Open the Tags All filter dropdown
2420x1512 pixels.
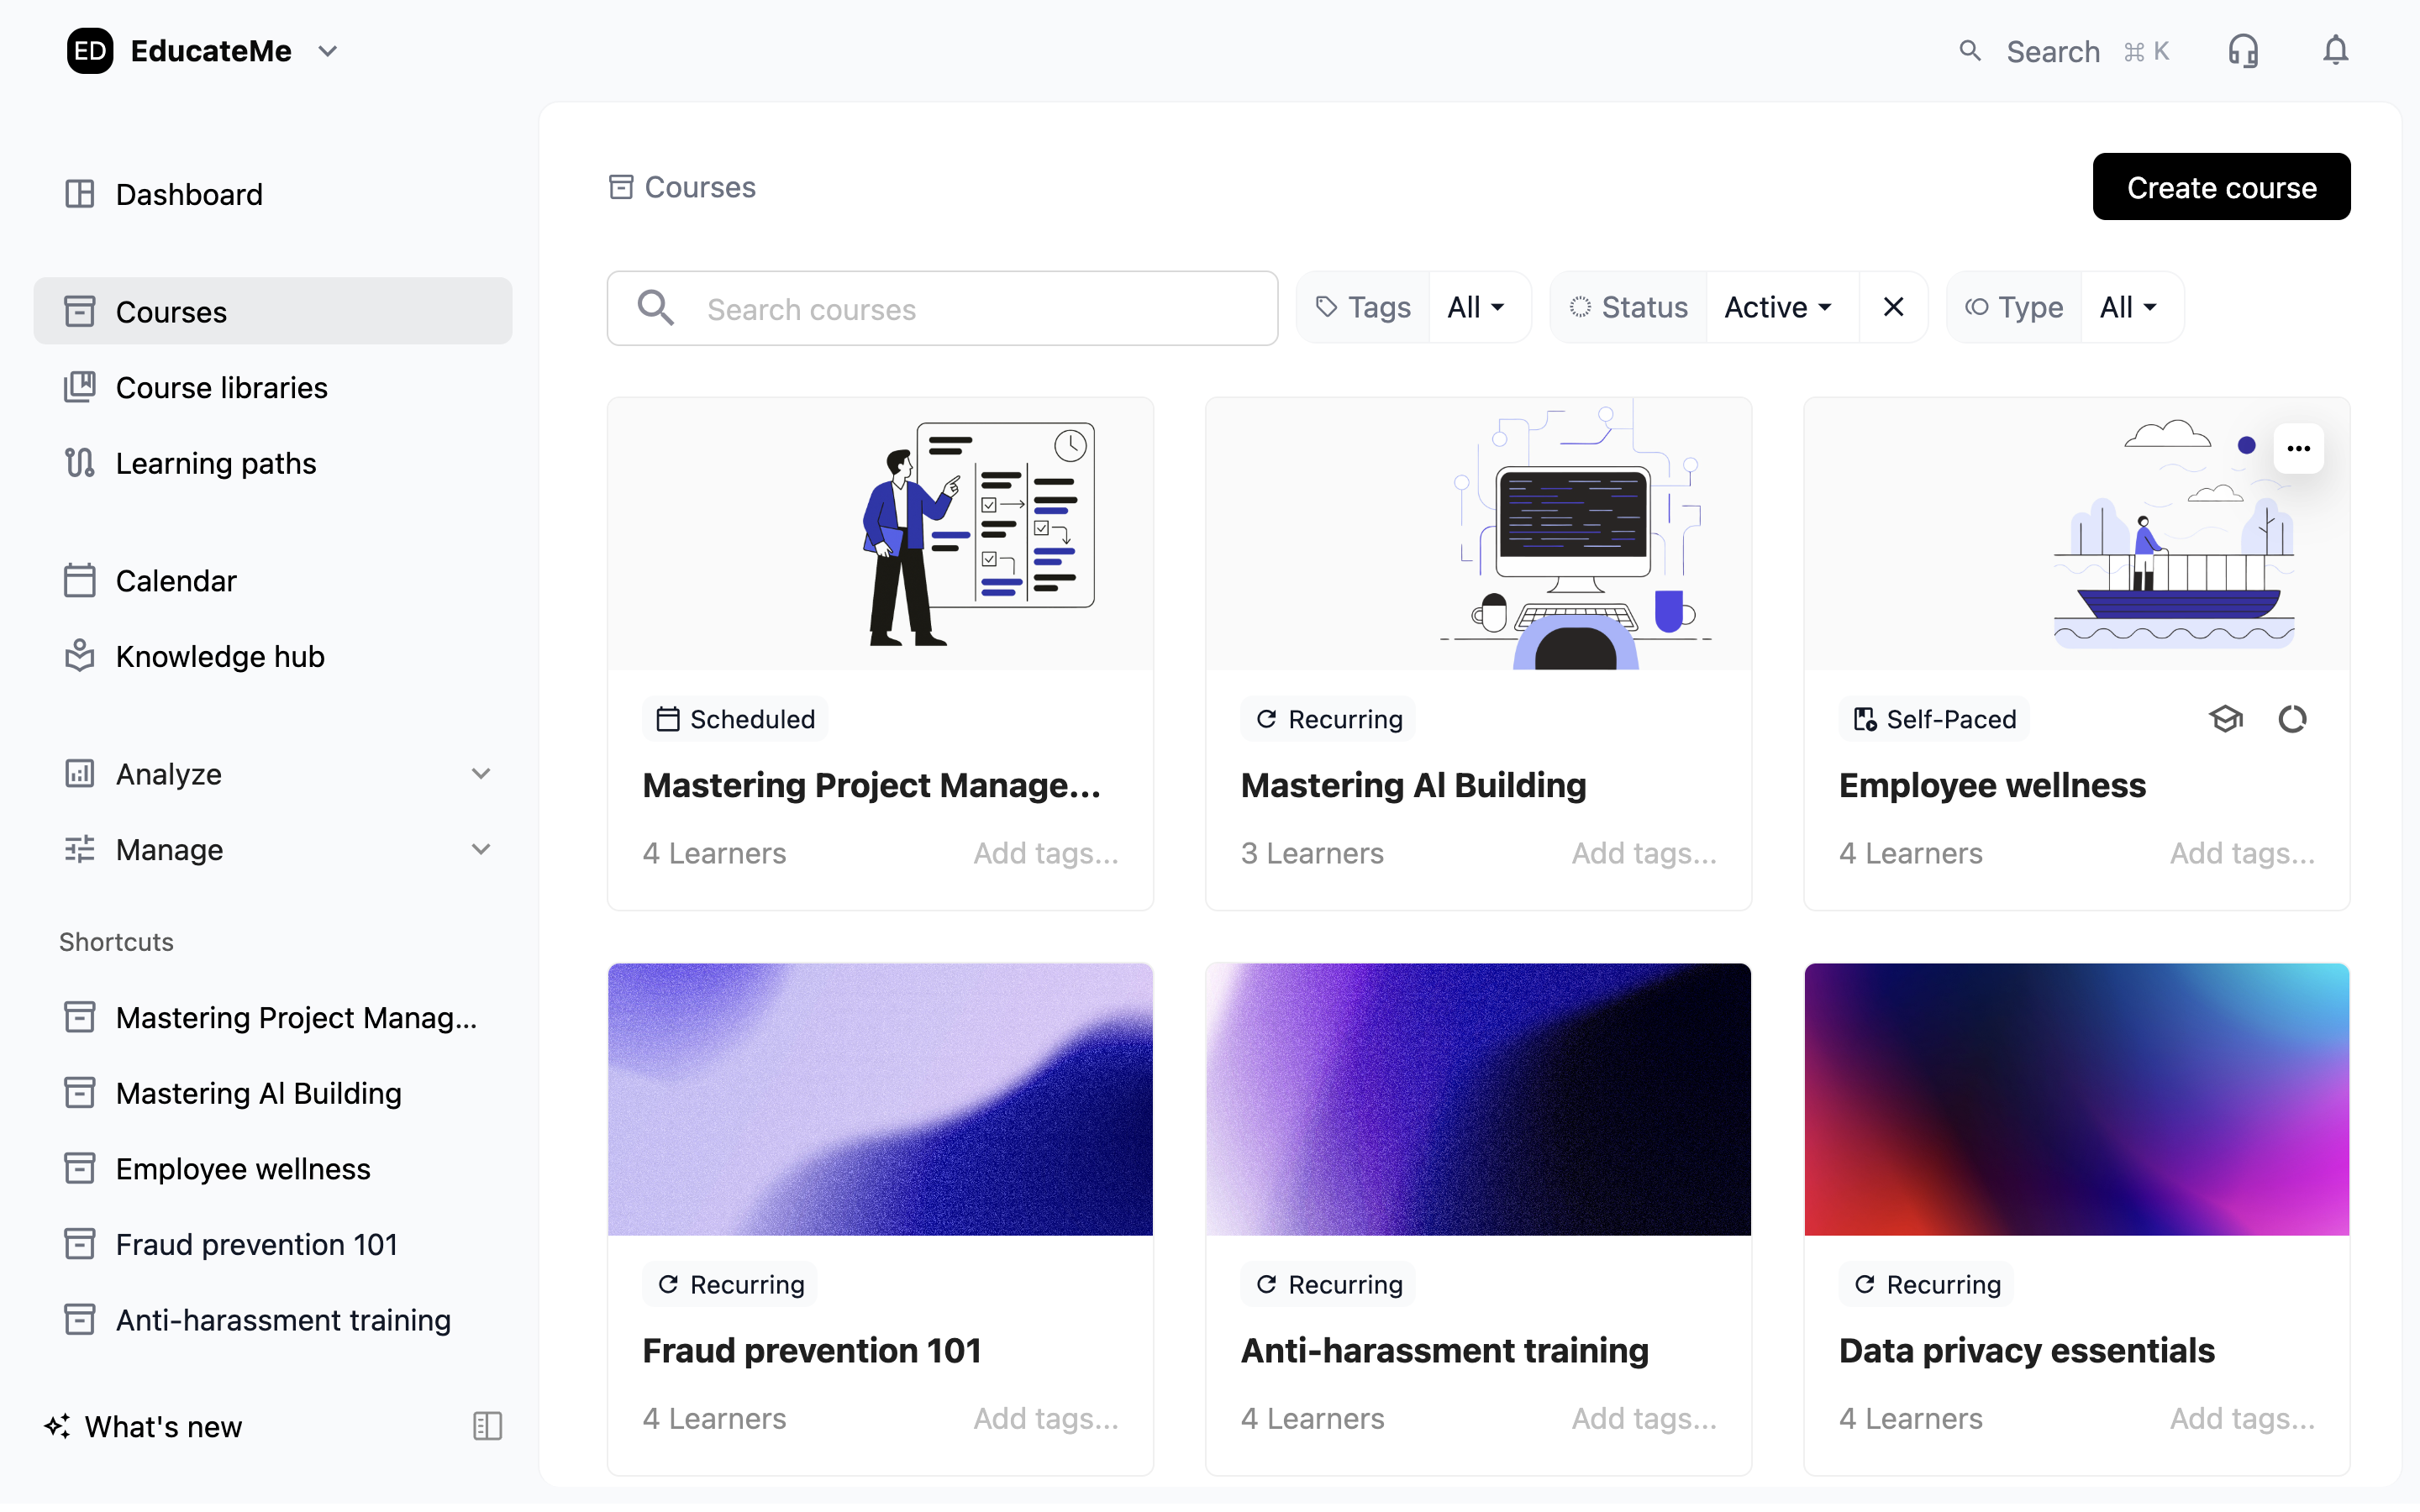pyautogui.click(x=1476, y=307)
